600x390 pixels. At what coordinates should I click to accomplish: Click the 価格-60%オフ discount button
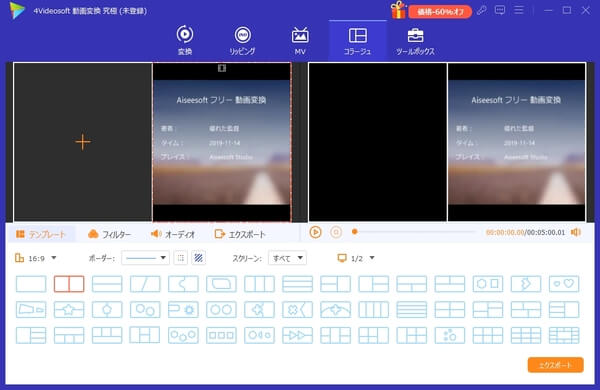(x=440, y=12)
